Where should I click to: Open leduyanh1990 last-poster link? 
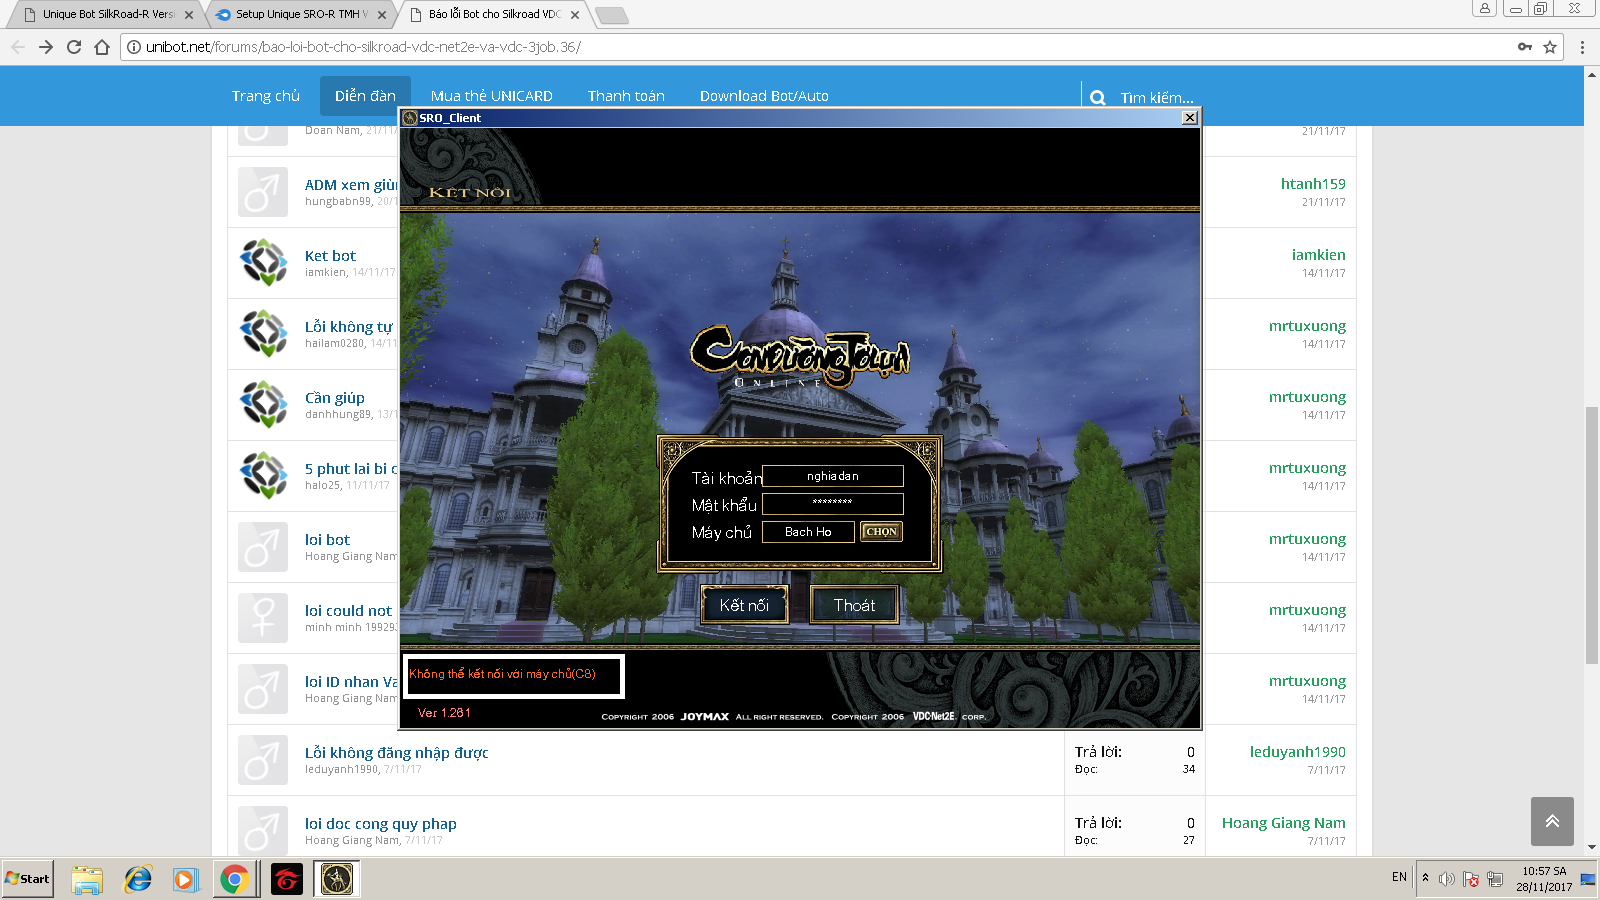point(1297,752)
